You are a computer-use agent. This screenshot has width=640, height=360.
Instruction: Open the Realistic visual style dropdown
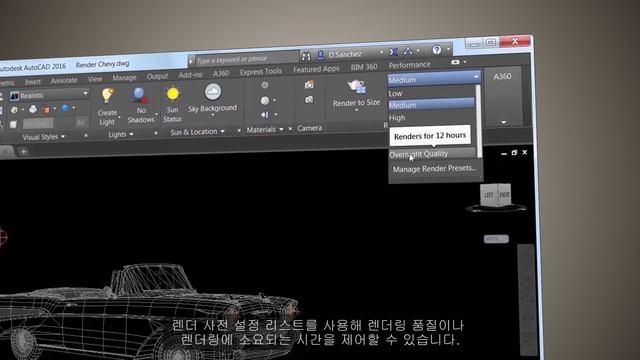pyautogui.click(x=49, y=95)
